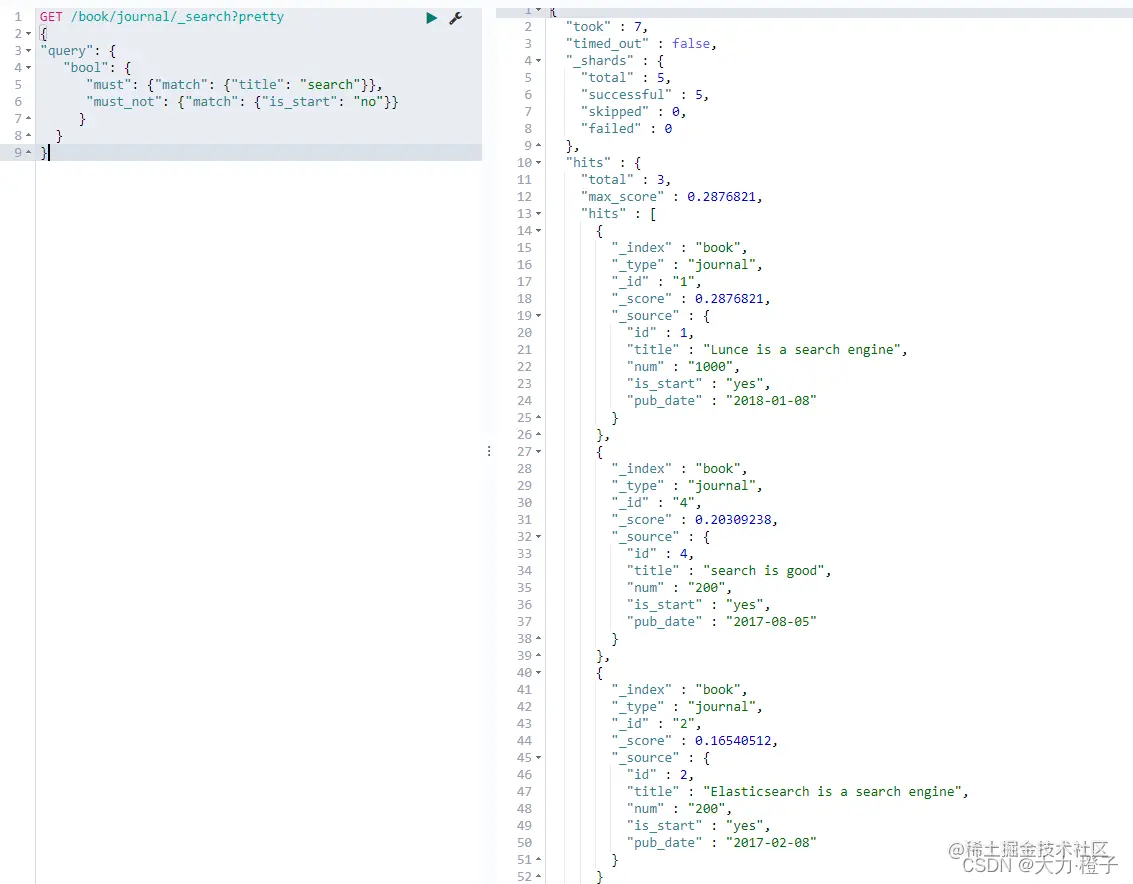1133x884 pixels.
Task: Collapse the "hits" array fold at line 13
Action: tap(538, 214)
